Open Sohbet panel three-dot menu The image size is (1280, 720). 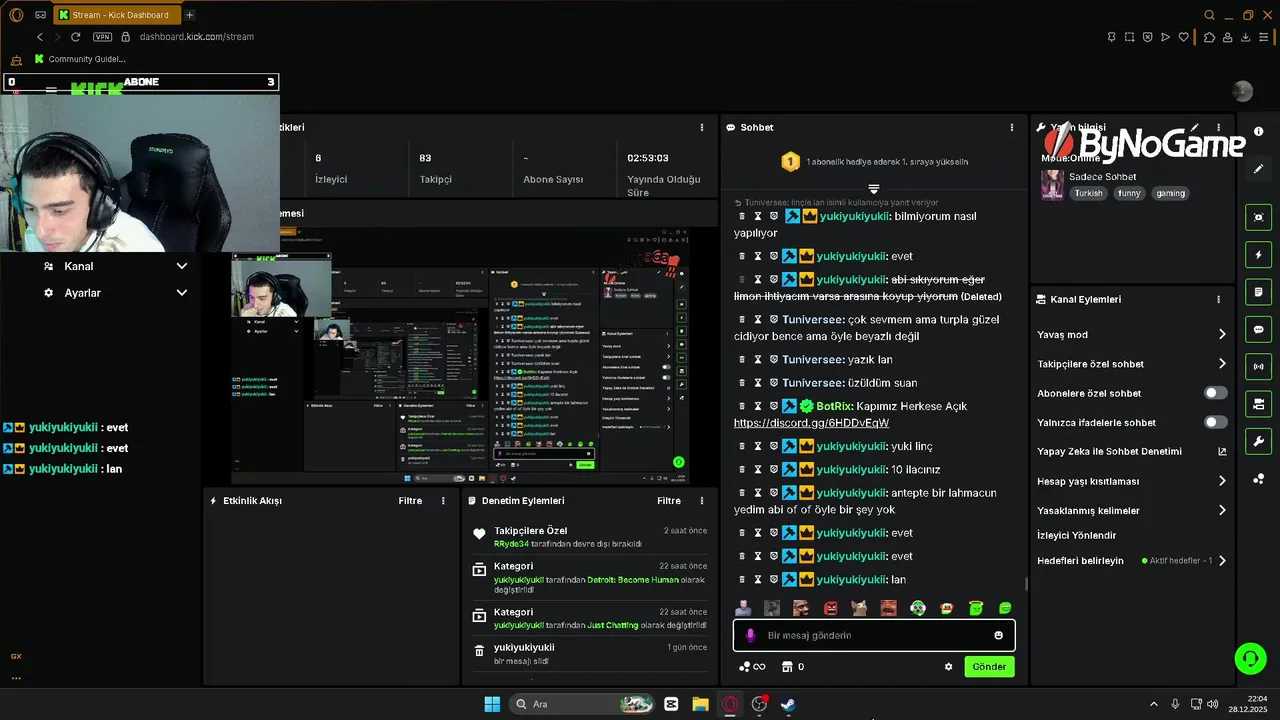(x=1012, y=128)
